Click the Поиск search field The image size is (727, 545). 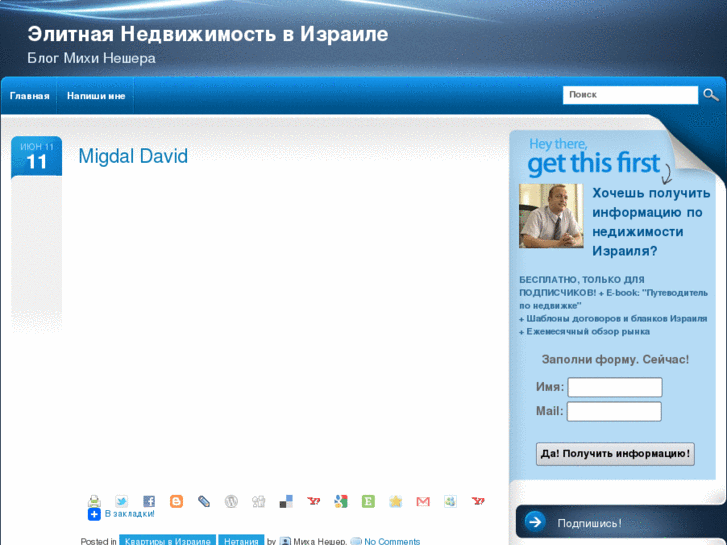click(x=630, y=95)
